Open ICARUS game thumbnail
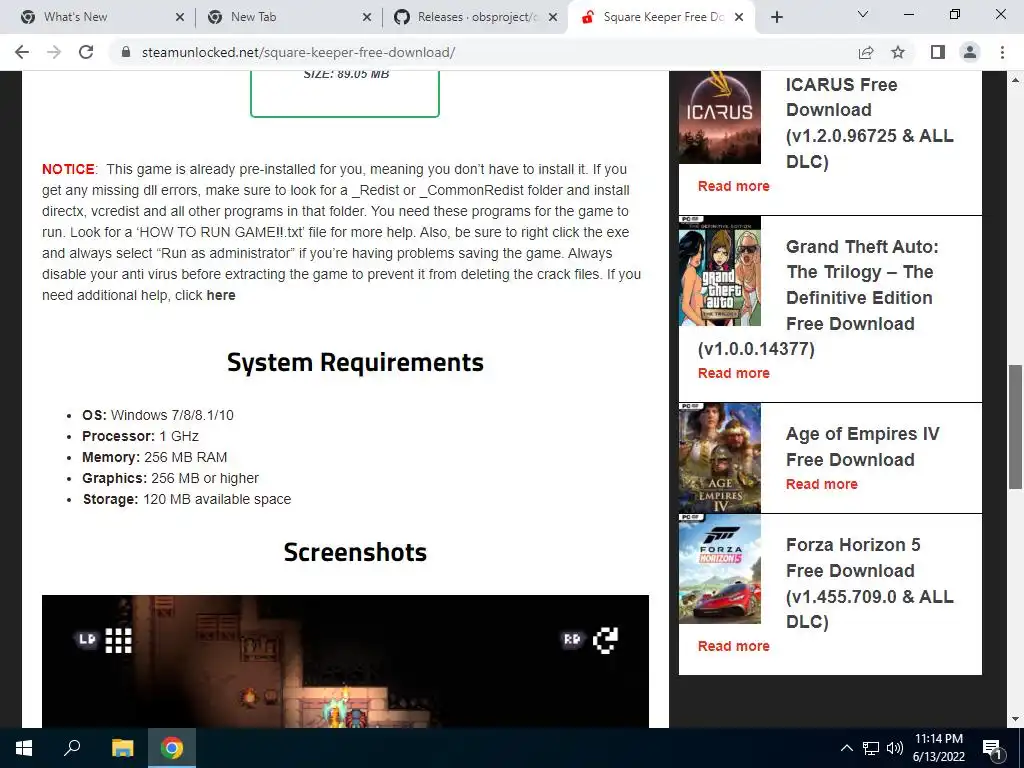Image resolution: width=1024 pixels, height=768 pixels. [720, 118]
